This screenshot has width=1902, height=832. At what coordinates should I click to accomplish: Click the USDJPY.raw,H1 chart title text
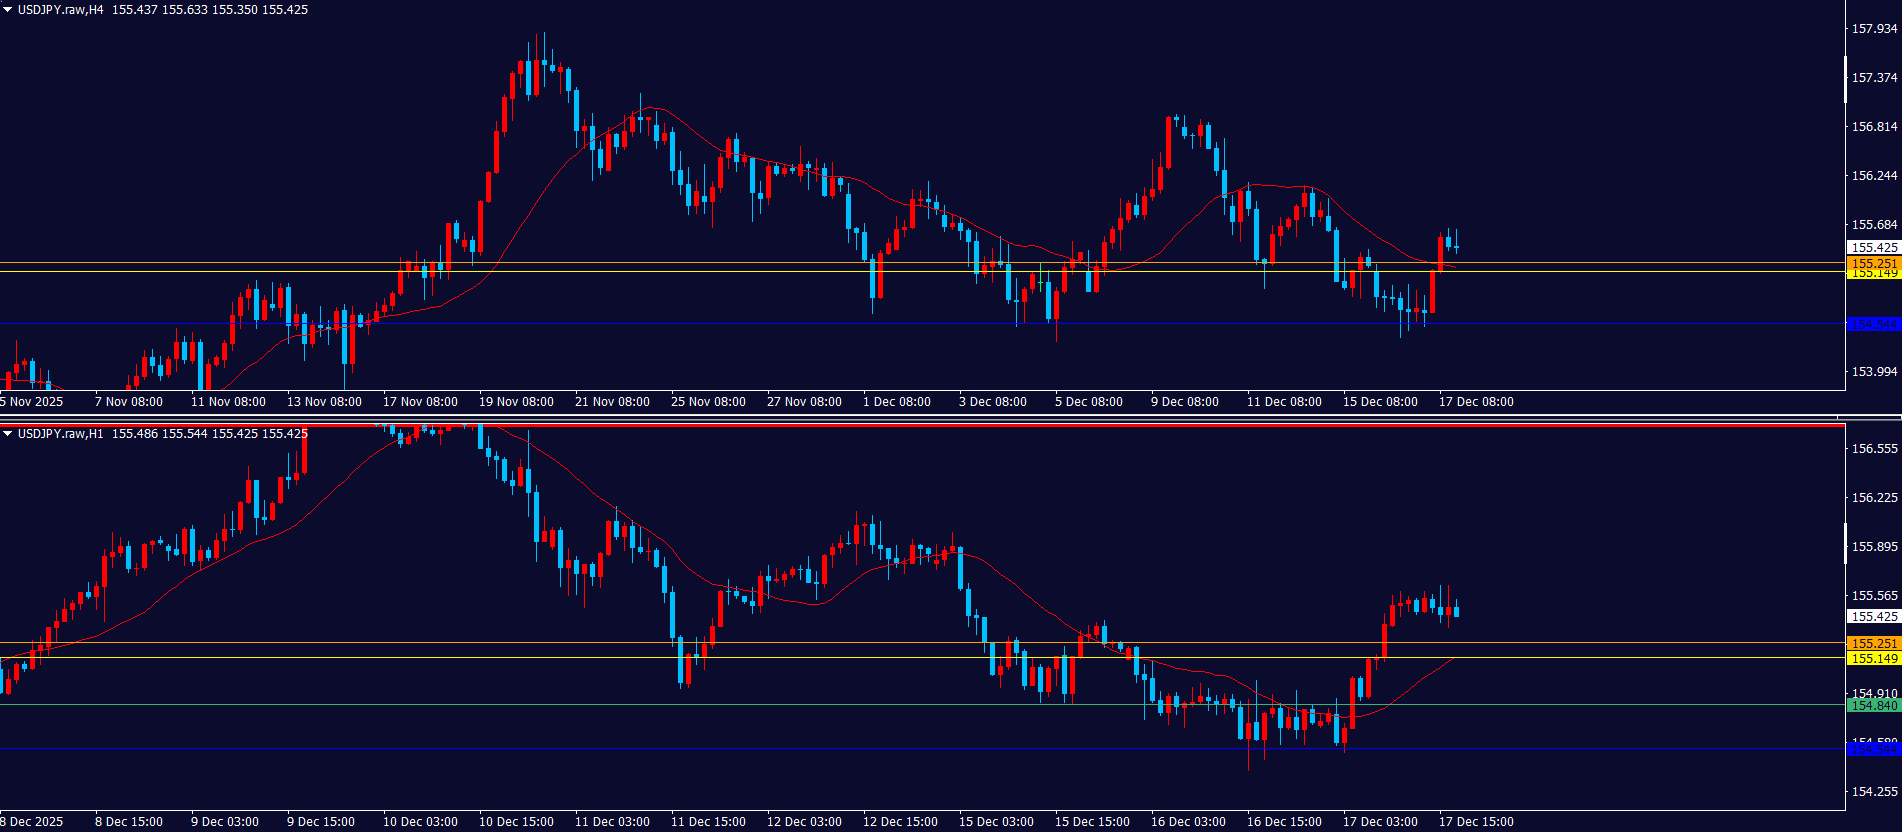[60, 434]
